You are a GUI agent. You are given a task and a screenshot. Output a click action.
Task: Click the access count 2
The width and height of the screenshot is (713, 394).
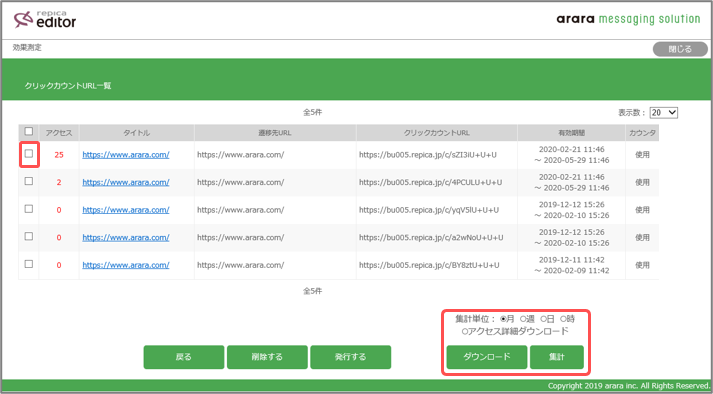coord(59,182)
